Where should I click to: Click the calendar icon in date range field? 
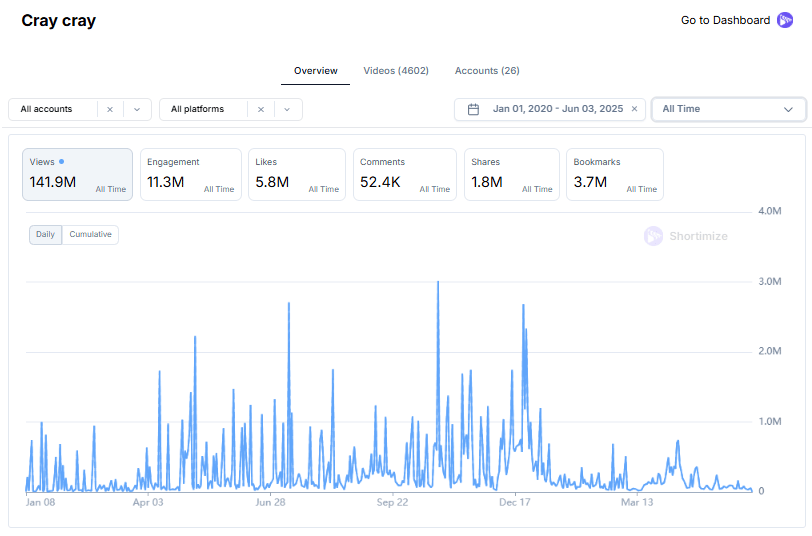pyautogui.click(x=473, y=109)
